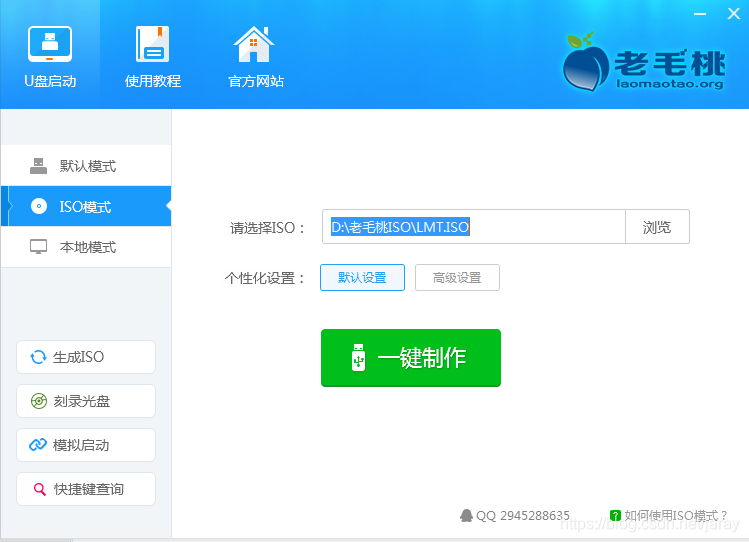Open 快捷键查询 lookup

click(86, 489)
